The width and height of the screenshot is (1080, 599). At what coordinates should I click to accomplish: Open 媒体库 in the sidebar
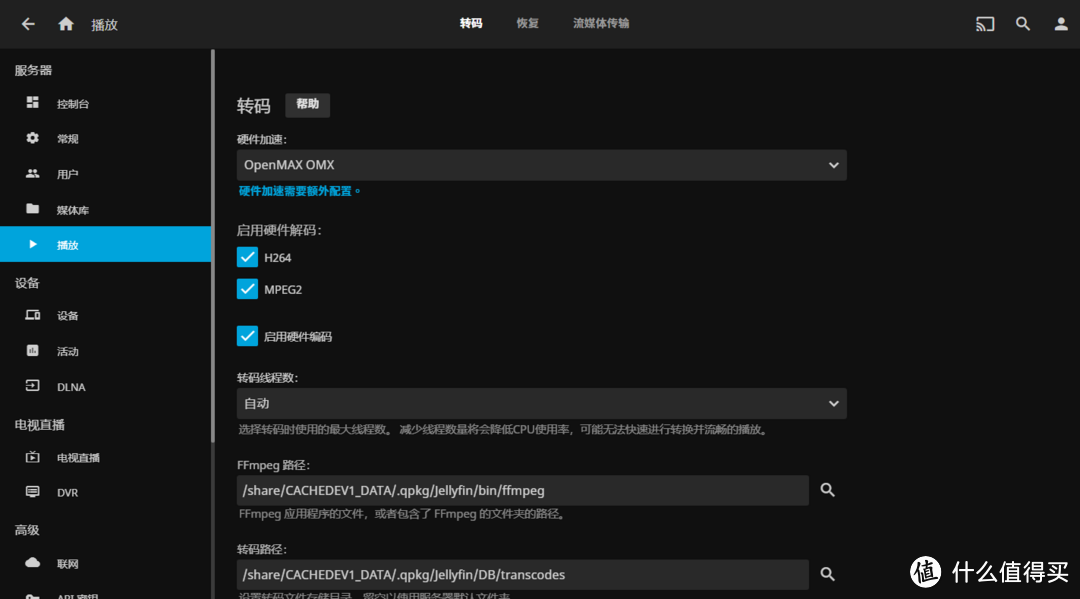pos(105,209)
